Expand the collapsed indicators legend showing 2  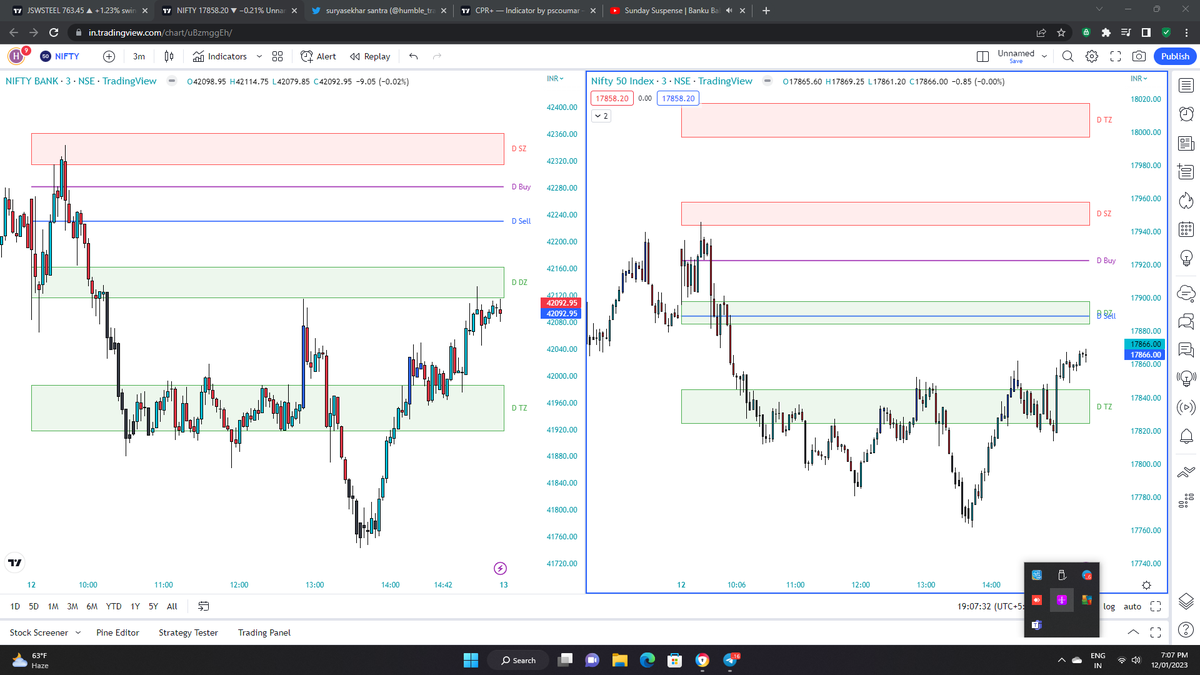tap(602, 116)
